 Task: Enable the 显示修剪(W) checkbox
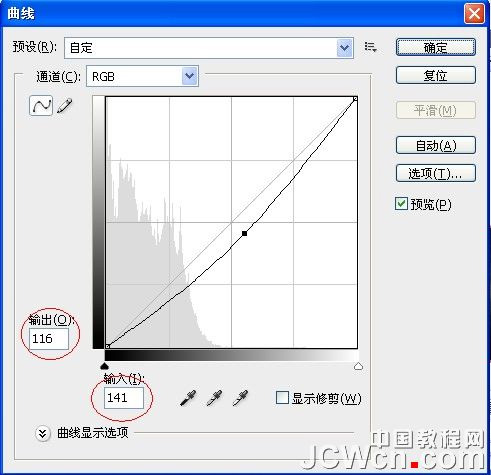tap(282, 398)
